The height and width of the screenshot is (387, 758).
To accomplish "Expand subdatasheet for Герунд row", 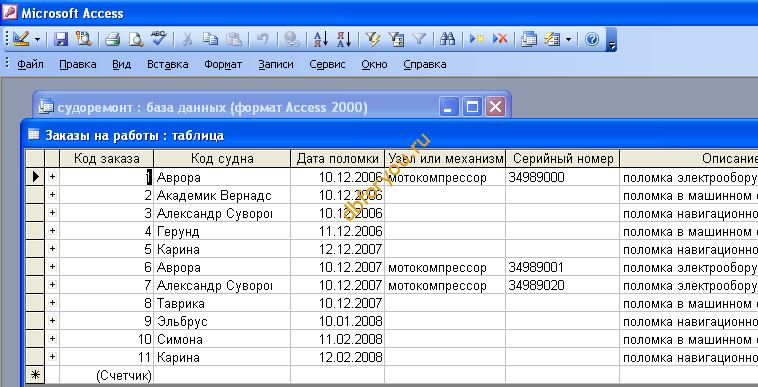I will pos(52,230).
